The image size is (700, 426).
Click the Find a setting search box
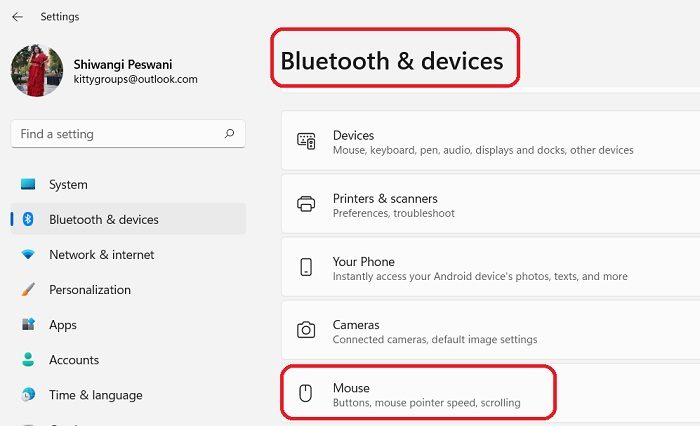click(x=128, y=134)
